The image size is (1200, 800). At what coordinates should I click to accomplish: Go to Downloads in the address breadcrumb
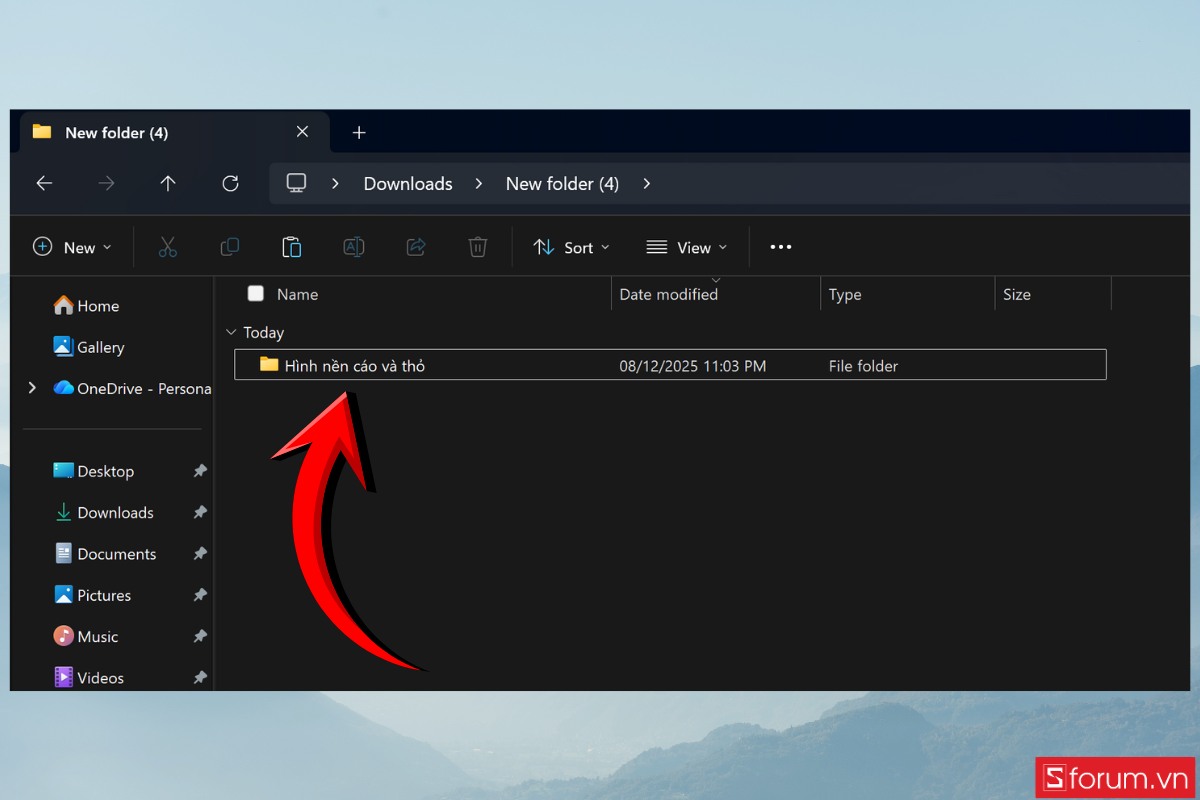(408, 183)
